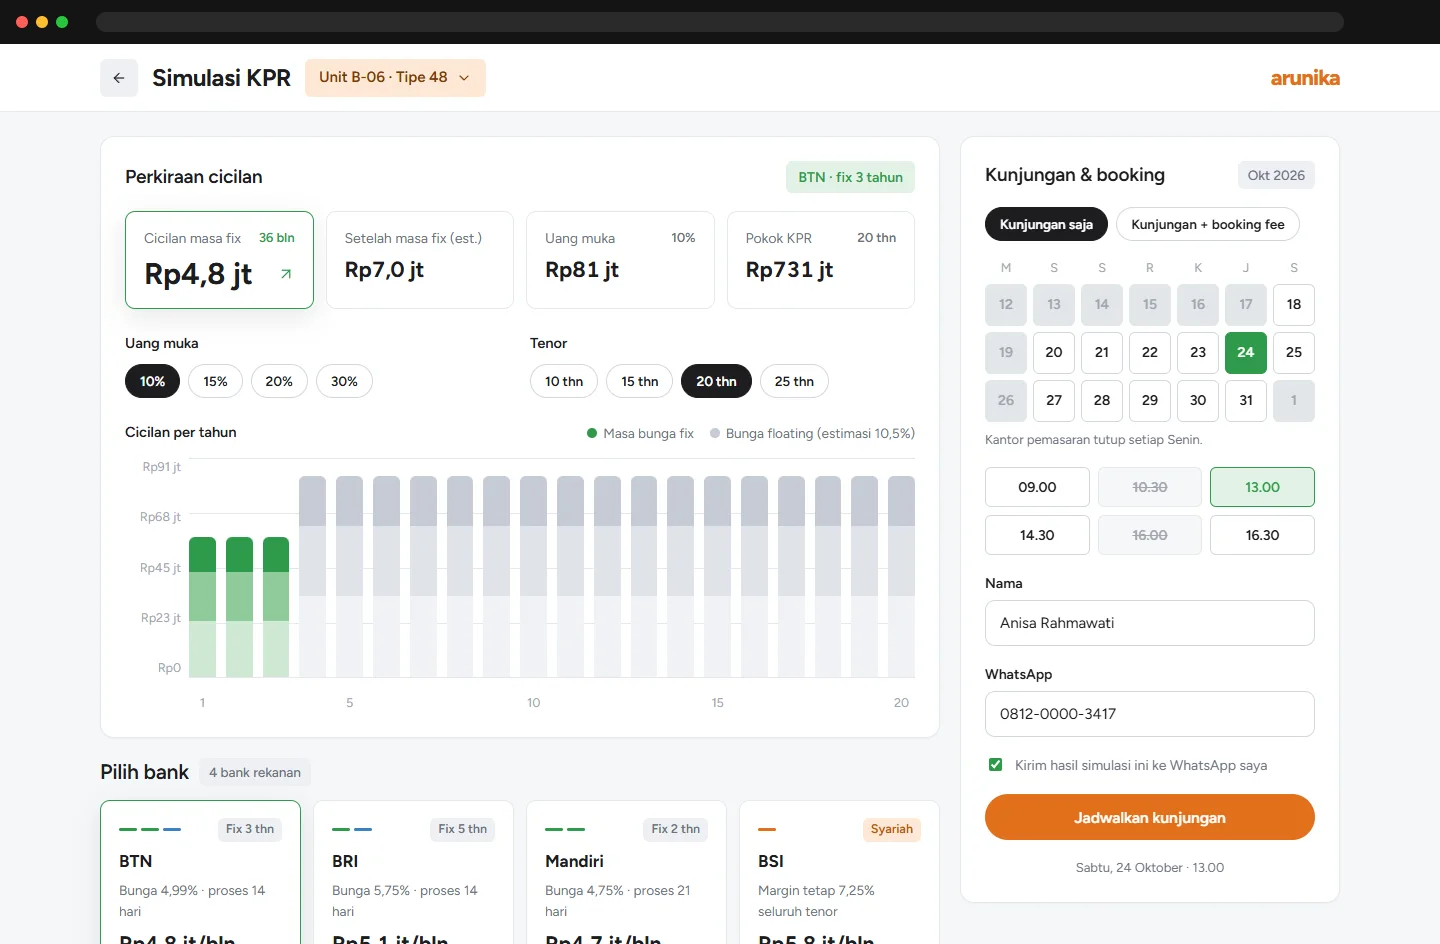Uncheck Kirim hasil simulasi ke WhatsApp checkbox
Image resolution: width=1440 pixels, height=944 pixels.
tap(995, 765)
